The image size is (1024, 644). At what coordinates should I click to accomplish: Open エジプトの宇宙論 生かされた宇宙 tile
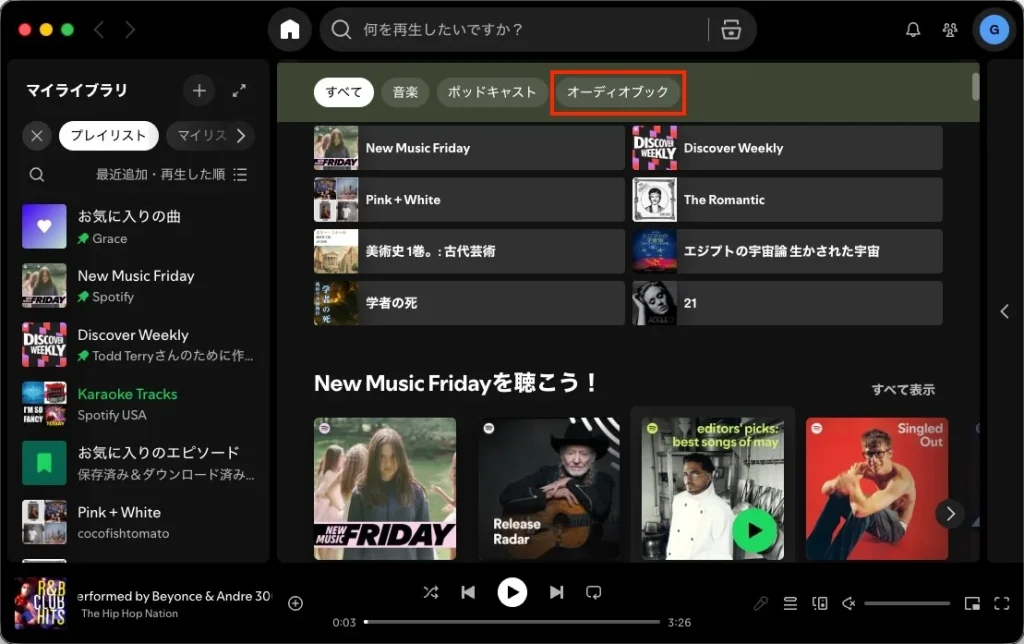coord(787,251)
